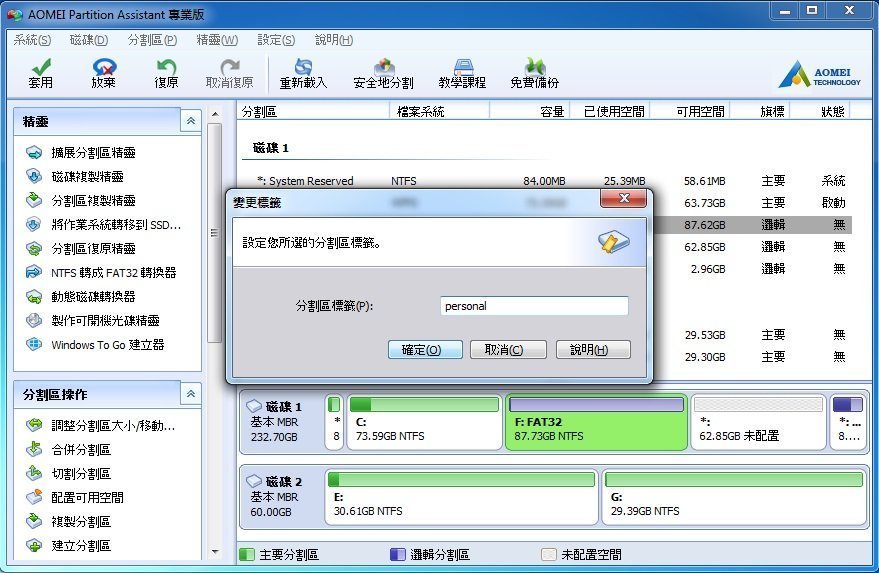Open the 動態磁碟轉換器 tool
The height and width of the screenshot is (573, 879).
point(93,297)
